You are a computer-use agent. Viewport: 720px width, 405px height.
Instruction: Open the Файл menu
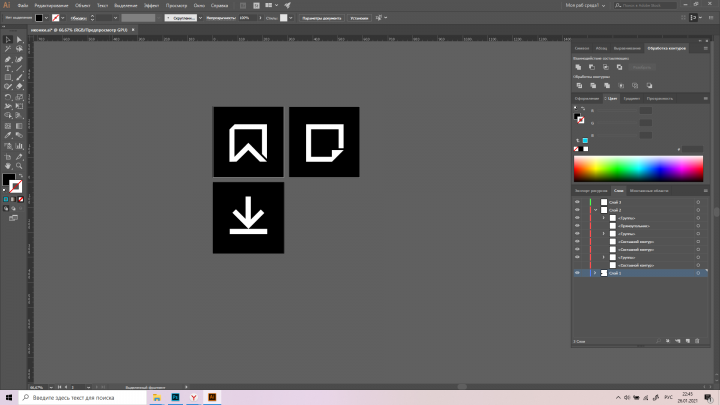(x=22, y=6)
